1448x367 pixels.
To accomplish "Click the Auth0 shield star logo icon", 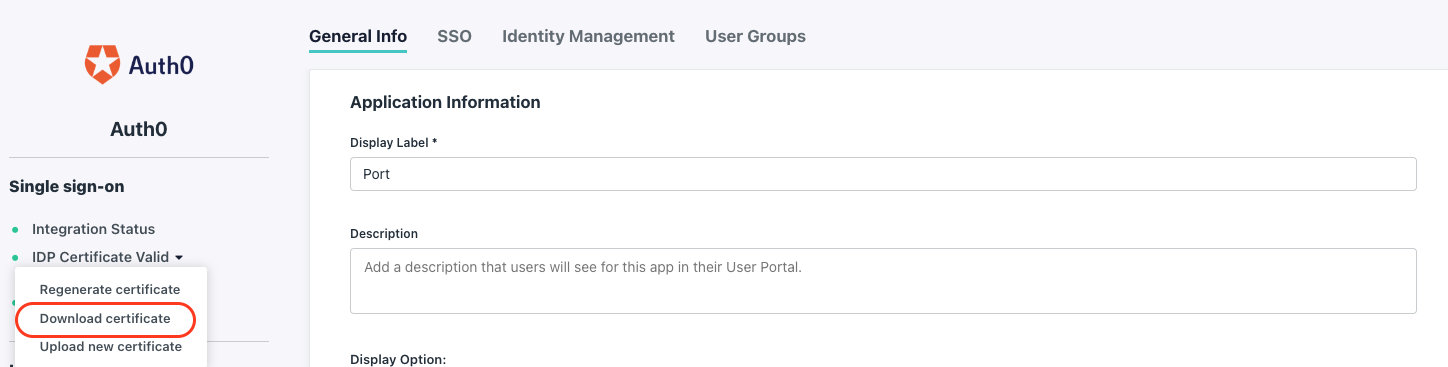I will click(102, 65).
